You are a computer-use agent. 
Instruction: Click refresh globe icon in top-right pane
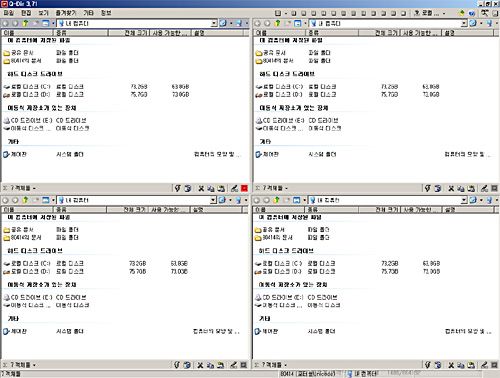click(473, 23)
